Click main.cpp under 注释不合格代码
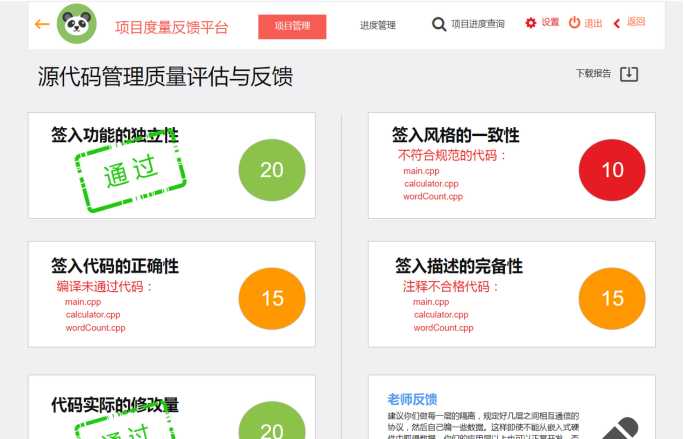The width and height of the screenshot is (684, 439). point(431,302)
